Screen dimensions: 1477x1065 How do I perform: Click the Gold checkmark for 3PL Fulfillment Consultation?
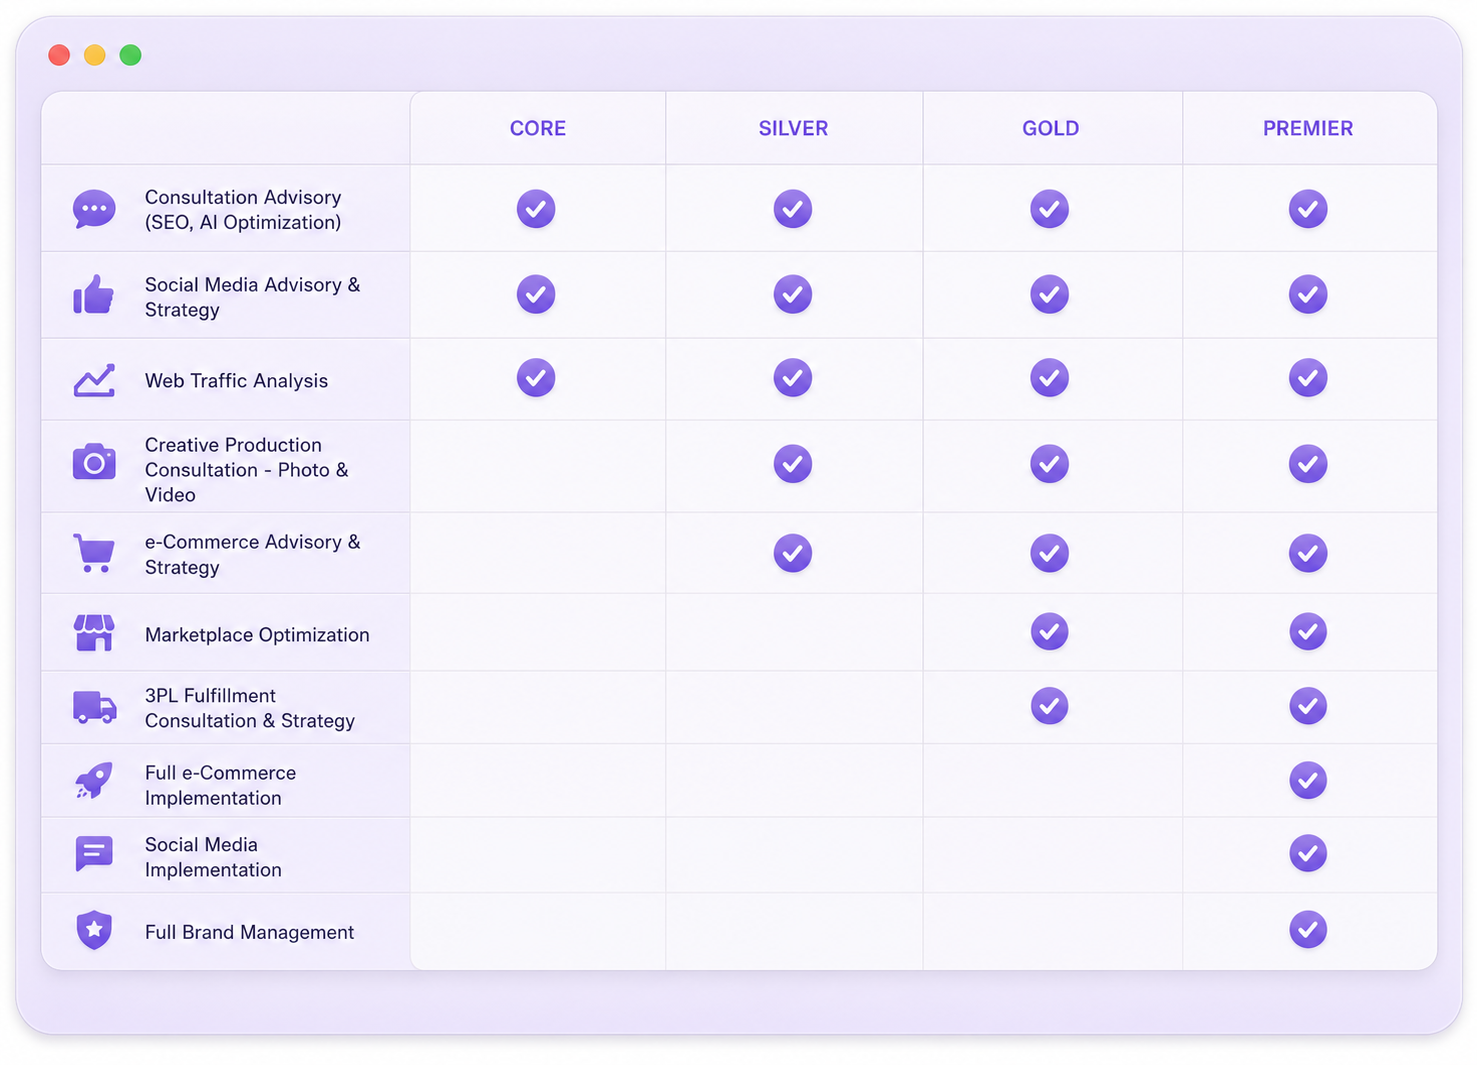(x=1050, y=706)
